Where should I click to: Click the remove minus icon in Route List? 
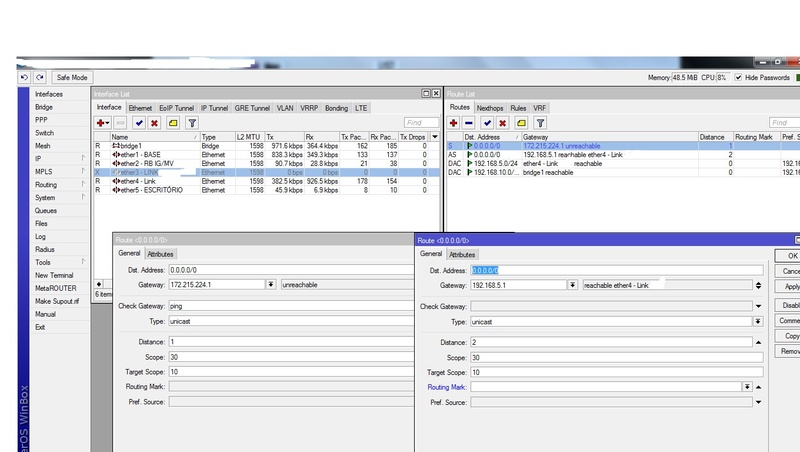pos(468,122)
